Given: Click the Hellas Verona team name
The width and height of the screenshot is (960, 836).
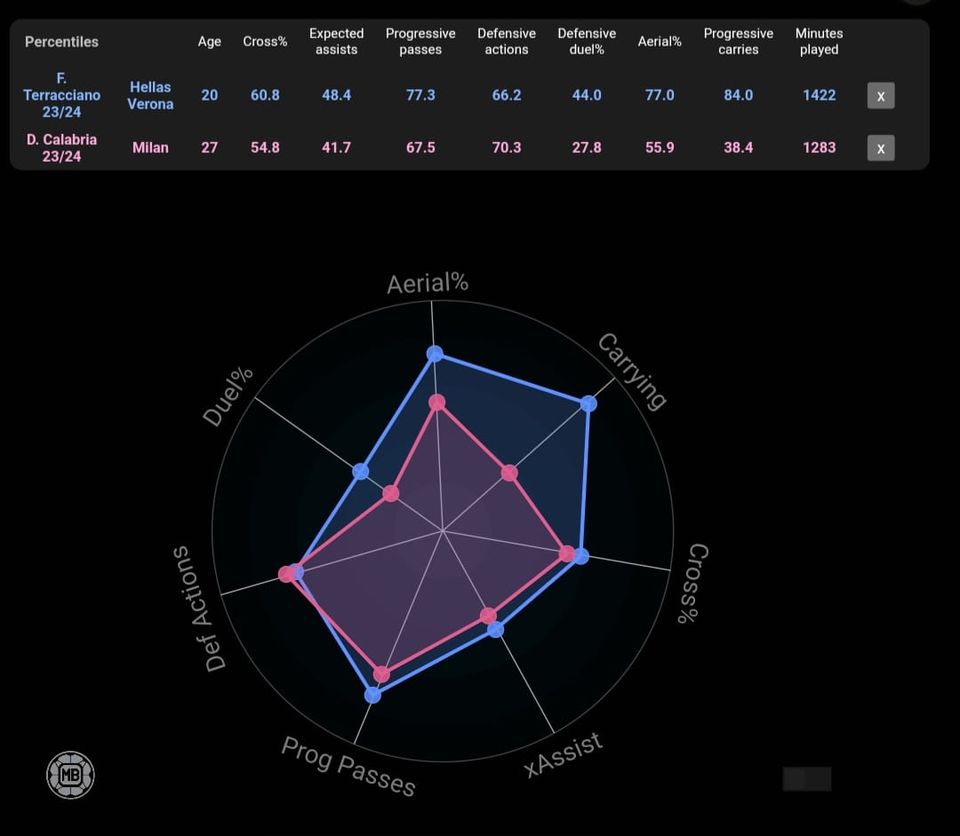Looking at the screenshot, I should (x=150, y=96).
